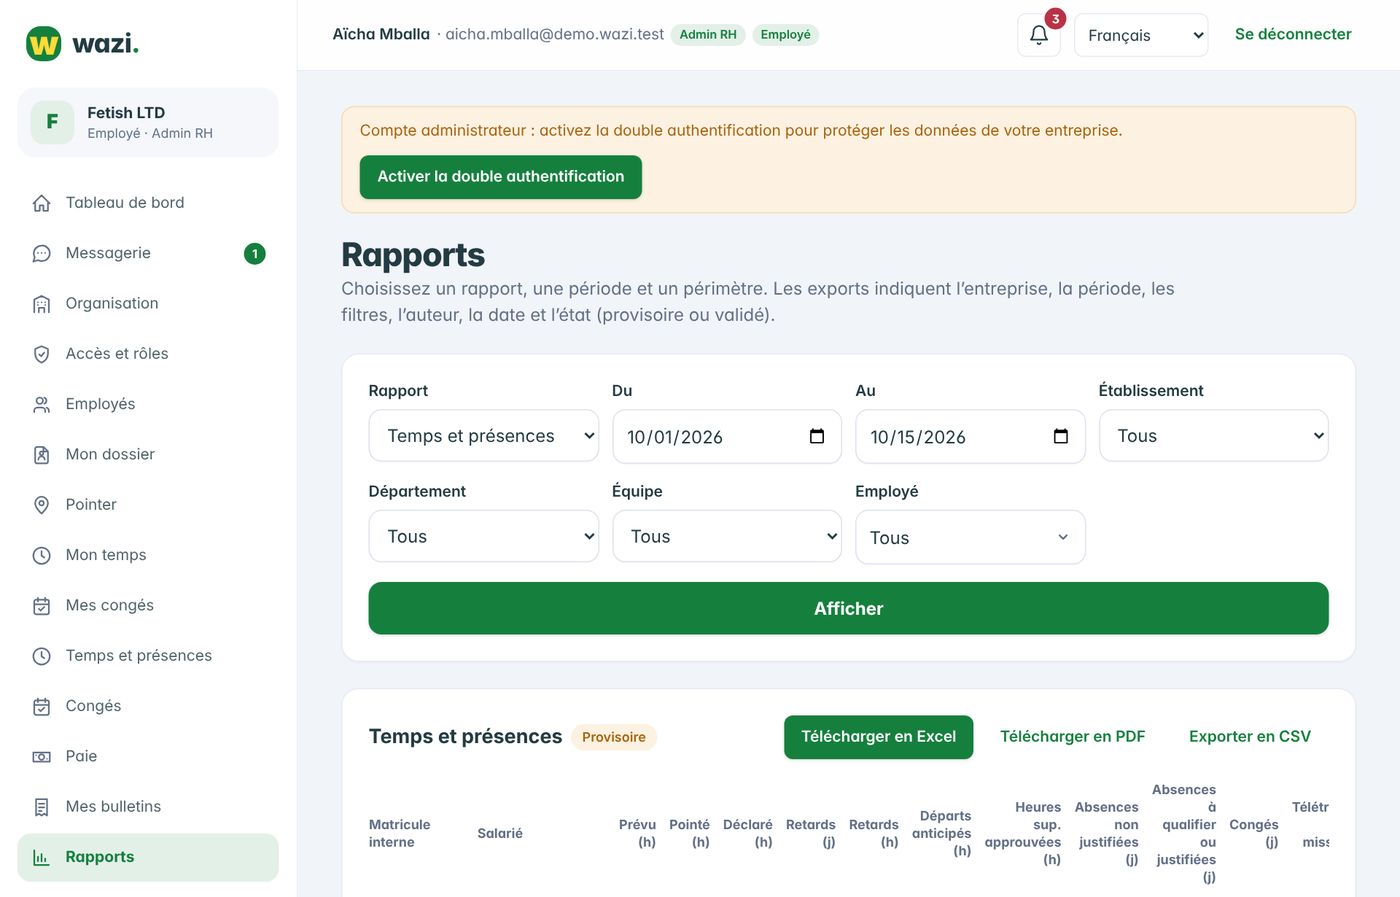Click the wazi logo icon
1400x897 pixels.
[44, 44]
